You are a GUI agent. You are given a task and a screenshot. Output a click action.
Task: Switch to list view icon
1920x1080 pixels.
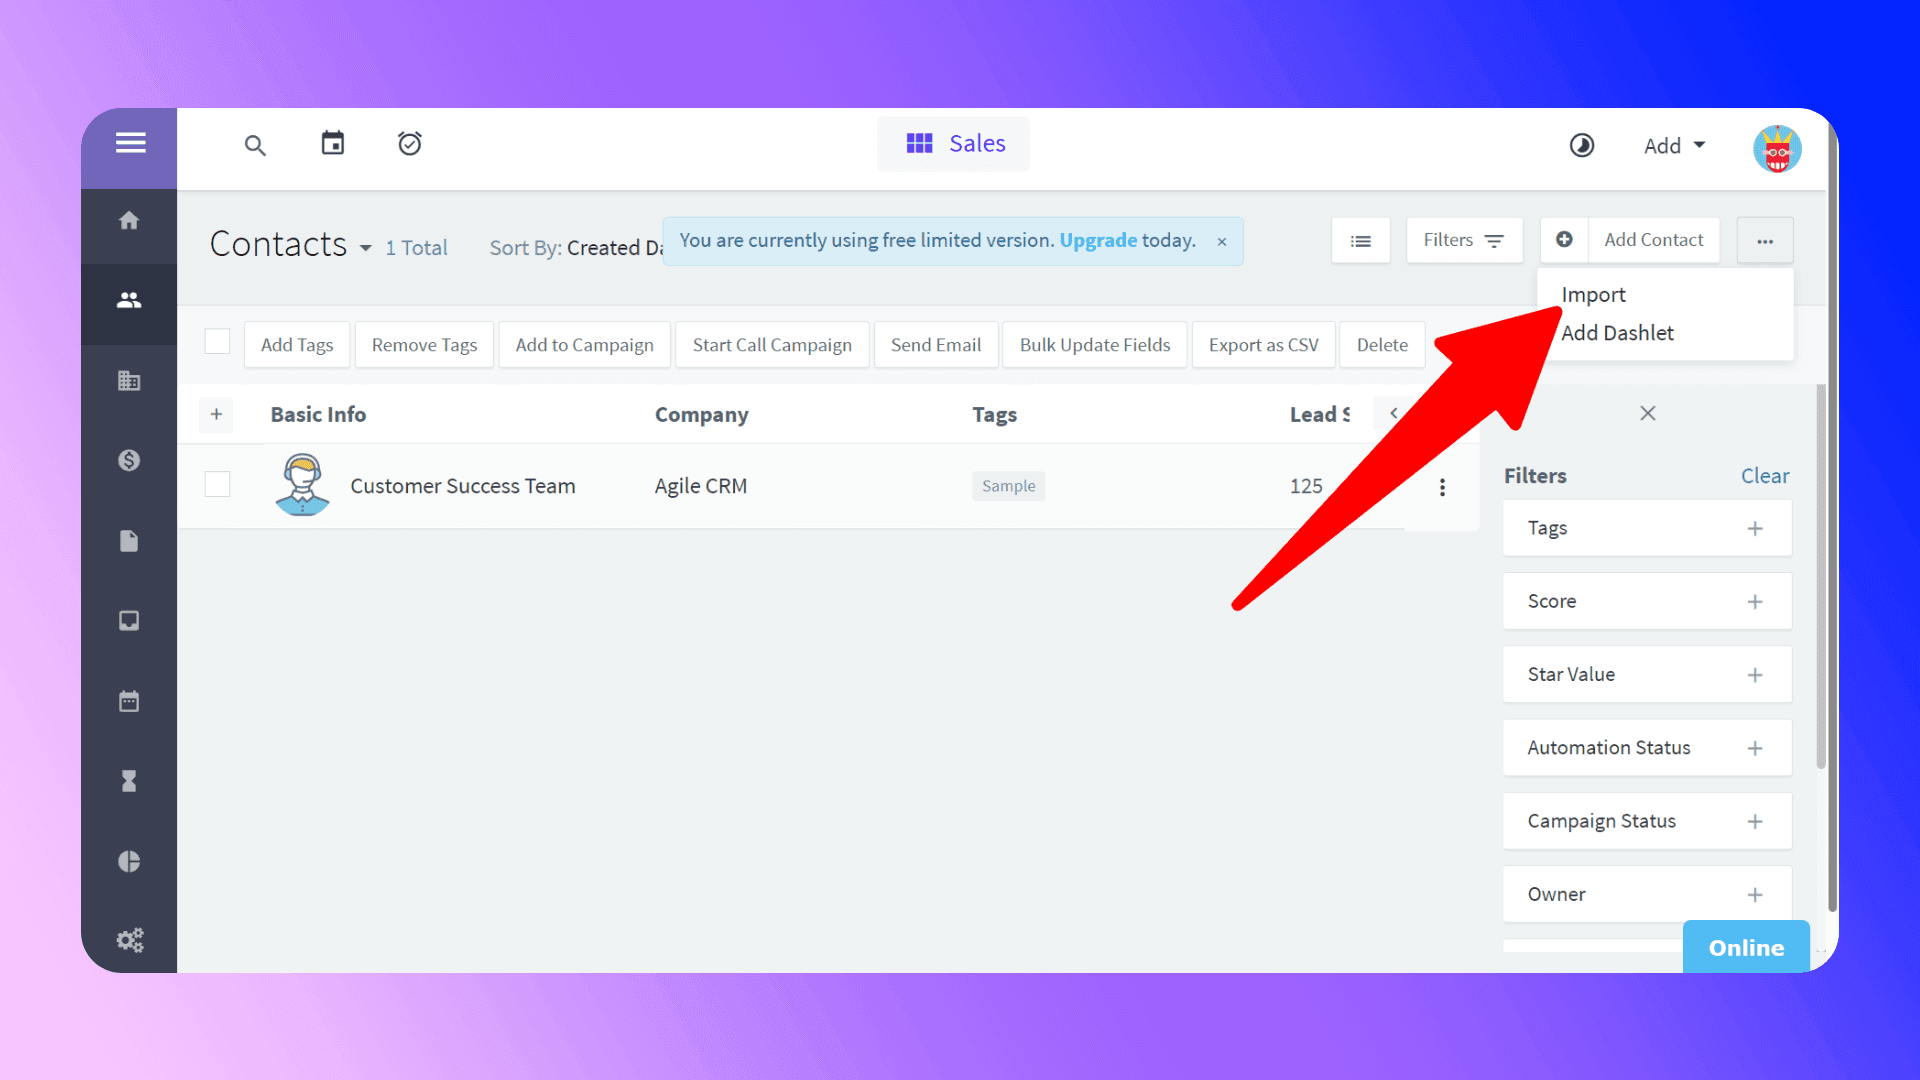[x=1360, y=241]
